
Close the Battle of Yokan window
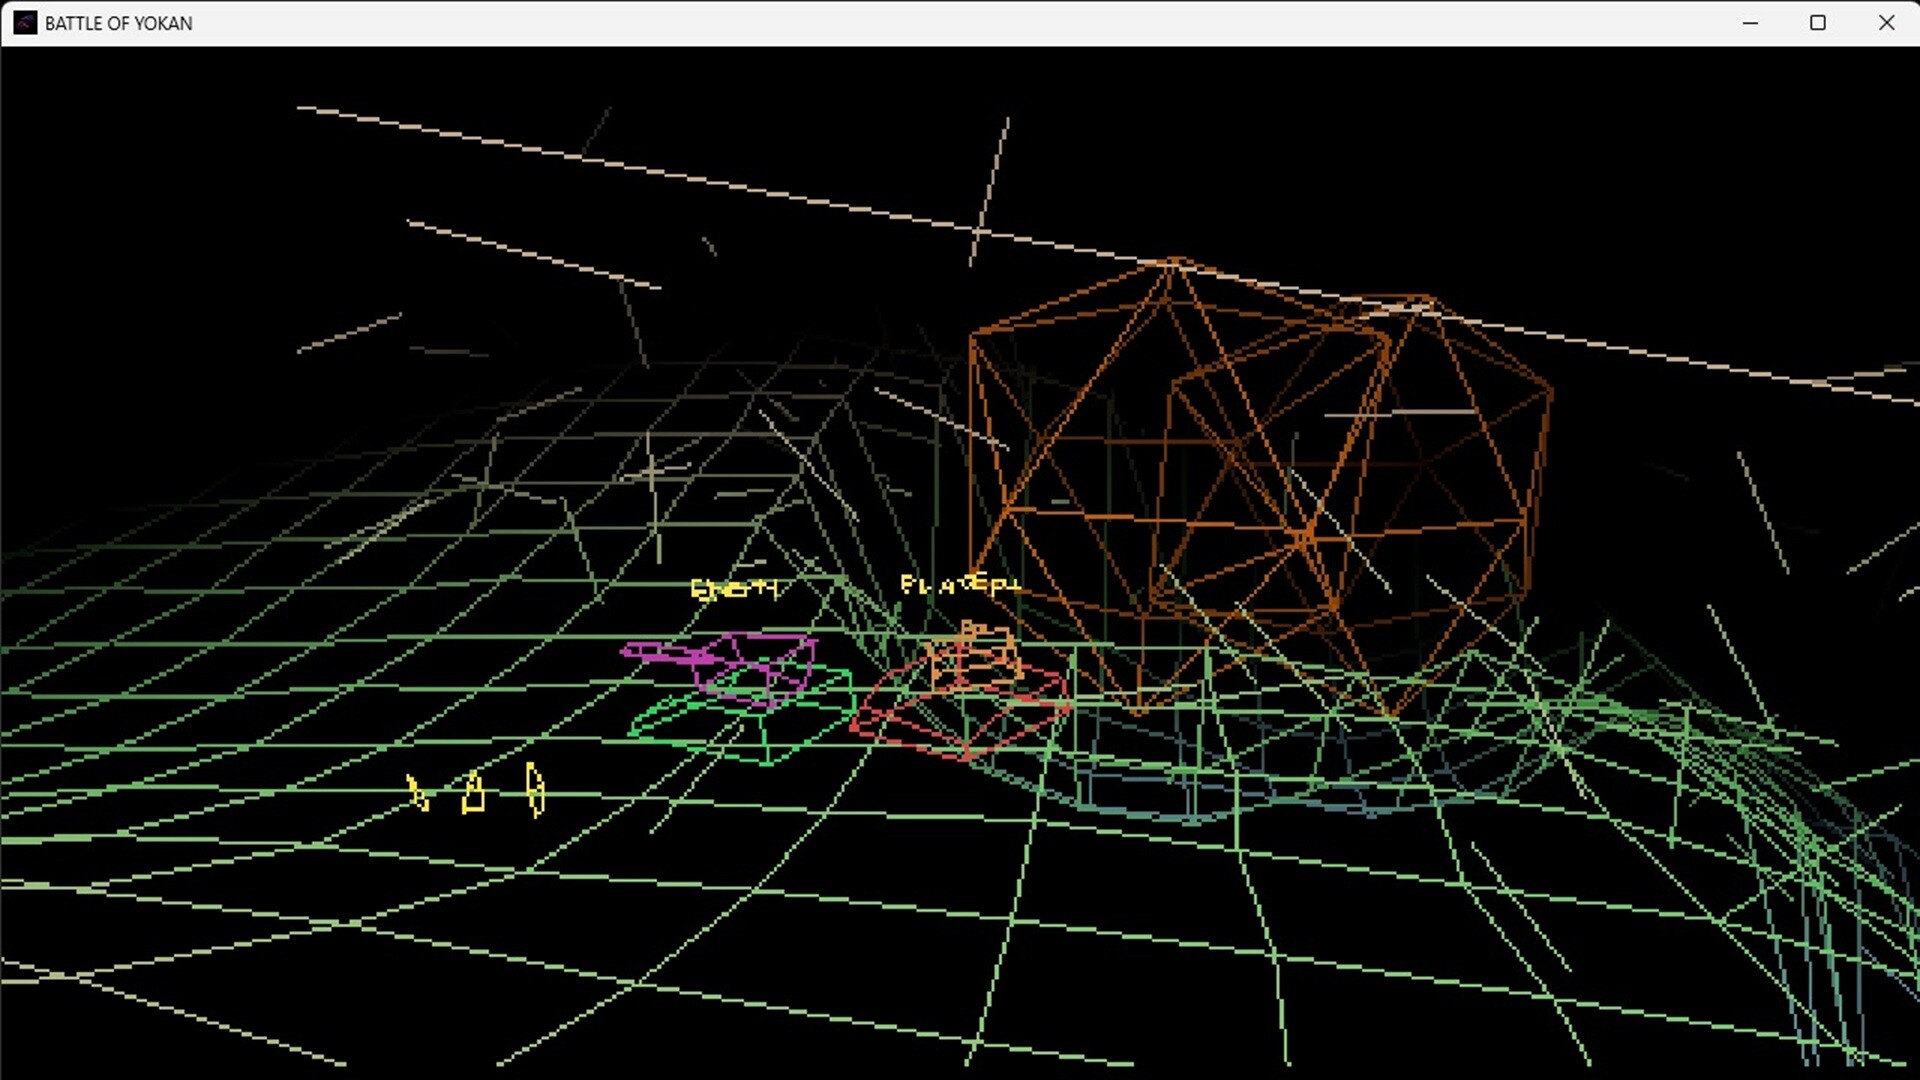(x=1886, y=23)
